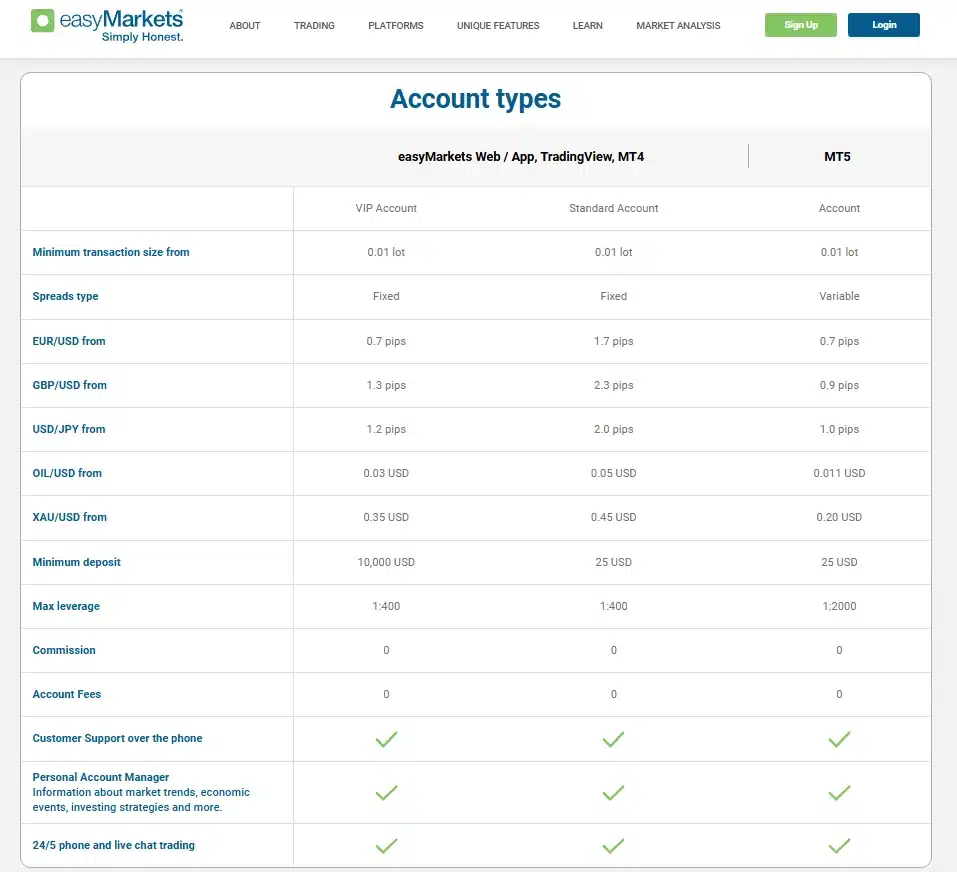
Task: Click the green Sign Up button
Action: pos(801,25)
